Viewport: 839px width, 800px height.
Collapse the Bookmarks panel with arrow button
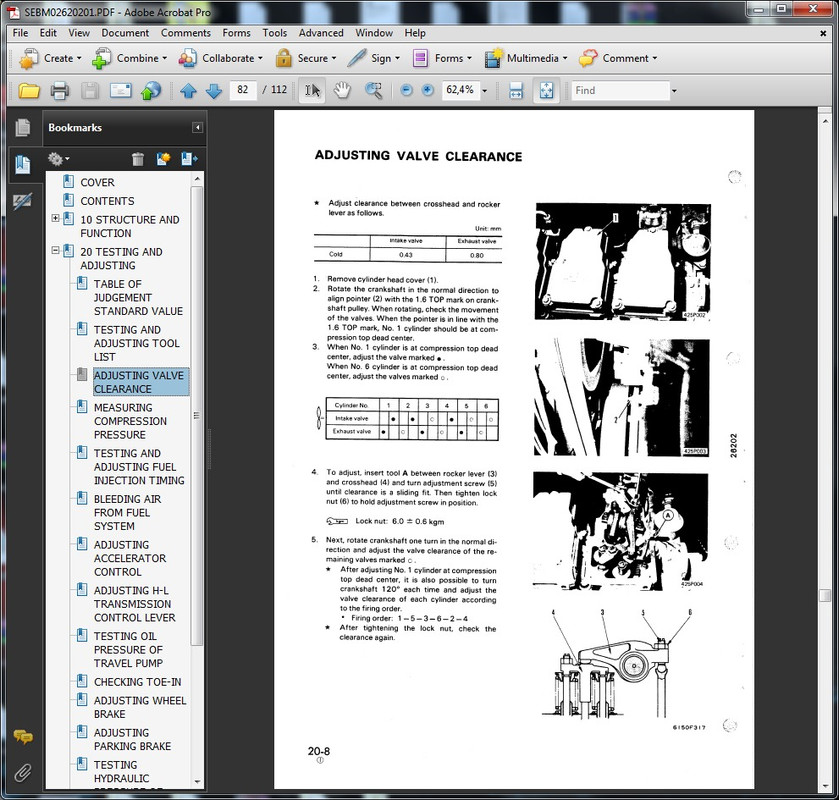(197, 127)
